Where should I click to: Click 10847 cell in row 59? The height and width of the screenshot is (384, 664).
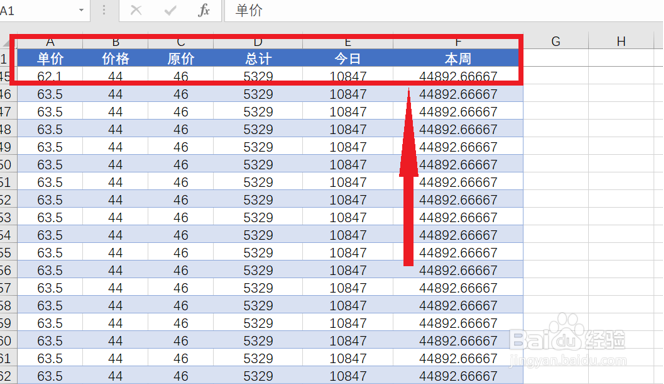(x=348, y=323)
